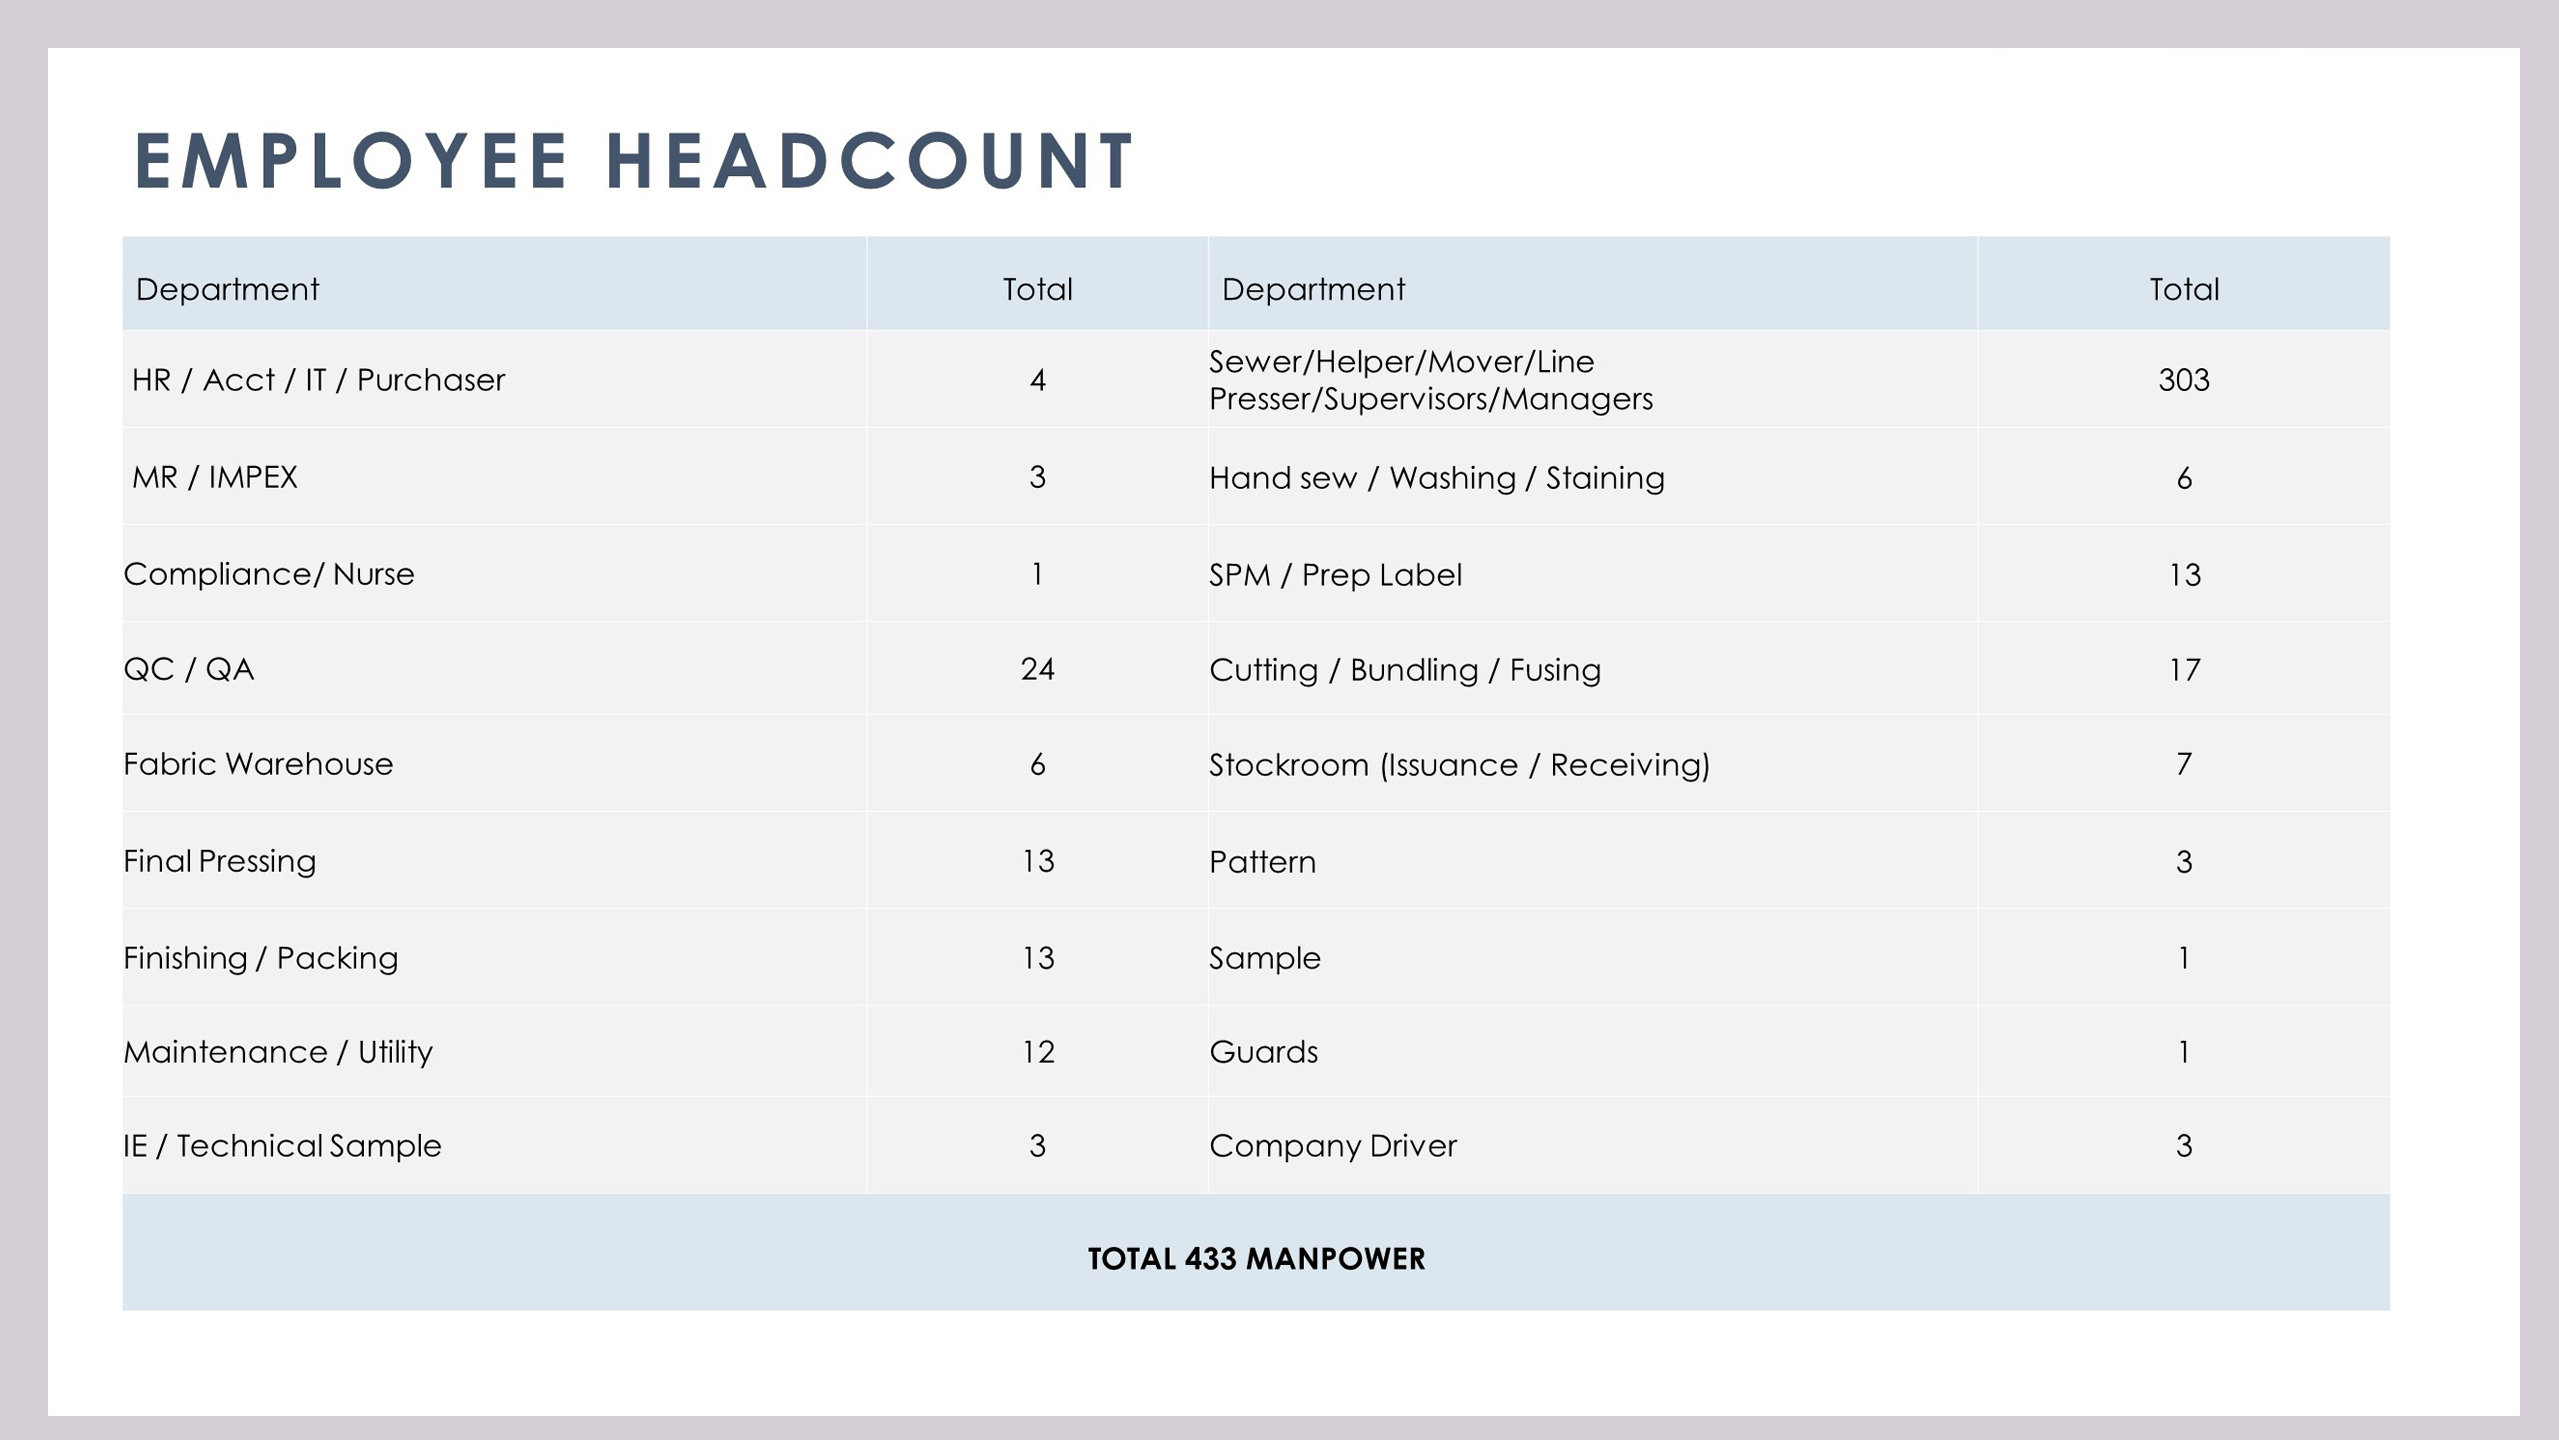Select the Finishing / Packing cell
This screenshot has width=2559, height=1440.
pos(260,958)
